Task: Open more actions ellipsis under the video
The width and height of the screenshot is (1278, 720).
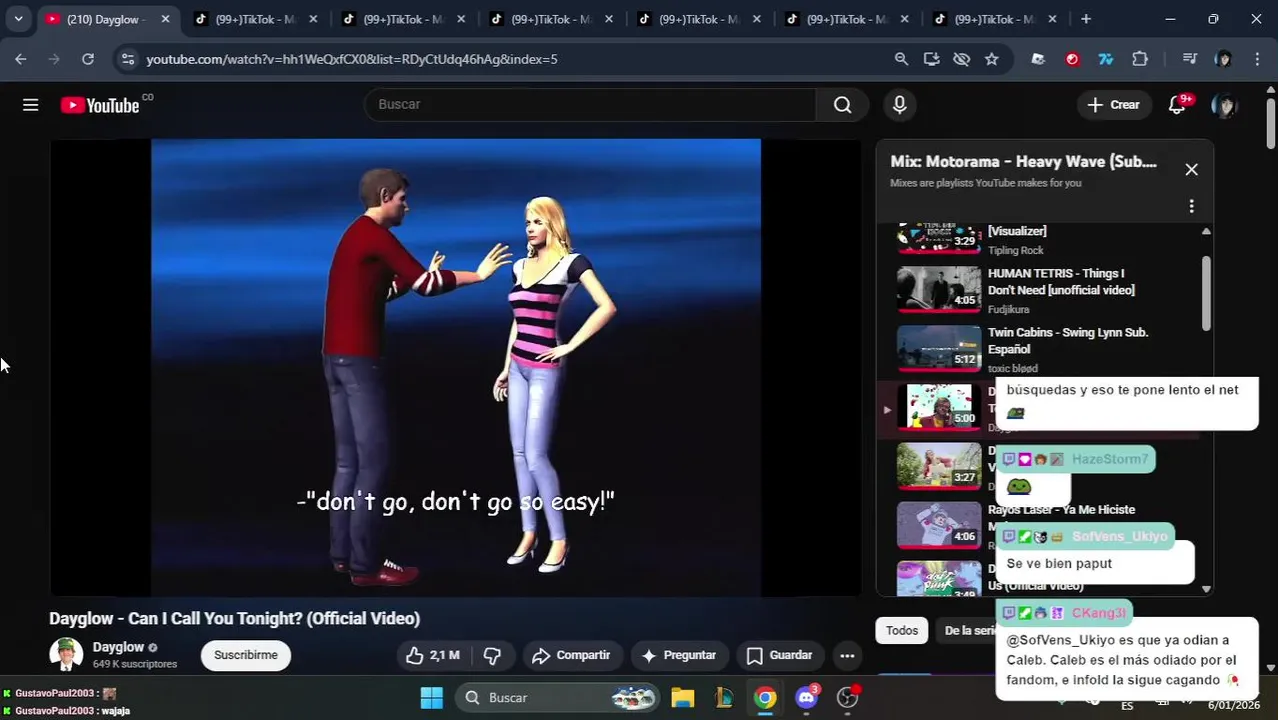Action: coord(847,656)
